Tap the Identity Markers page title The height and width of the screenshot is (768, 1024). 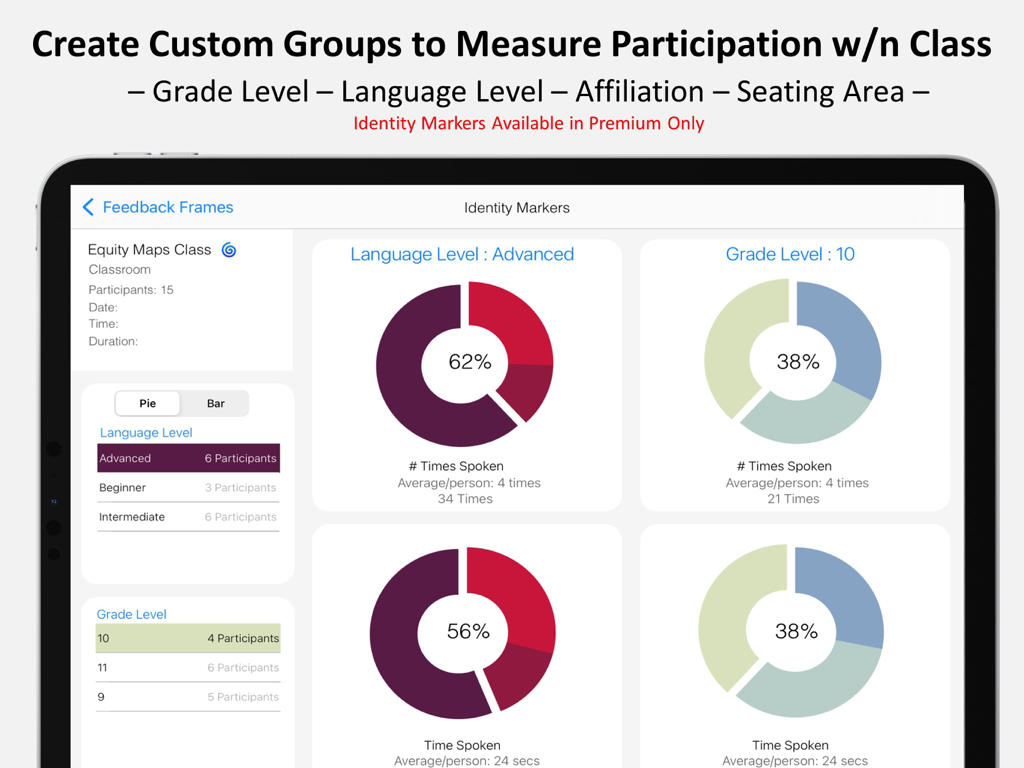[x=517, y=208]
